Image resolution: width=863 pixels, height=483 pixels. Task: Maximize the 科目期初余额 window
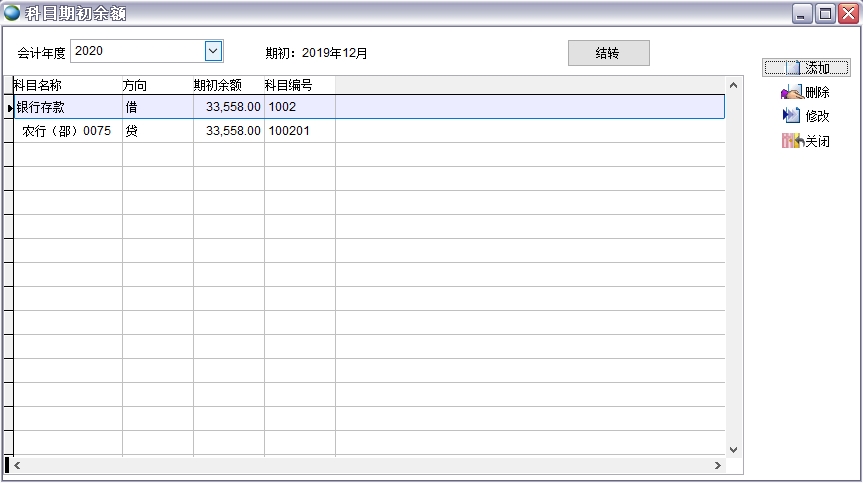click(825, 14)
